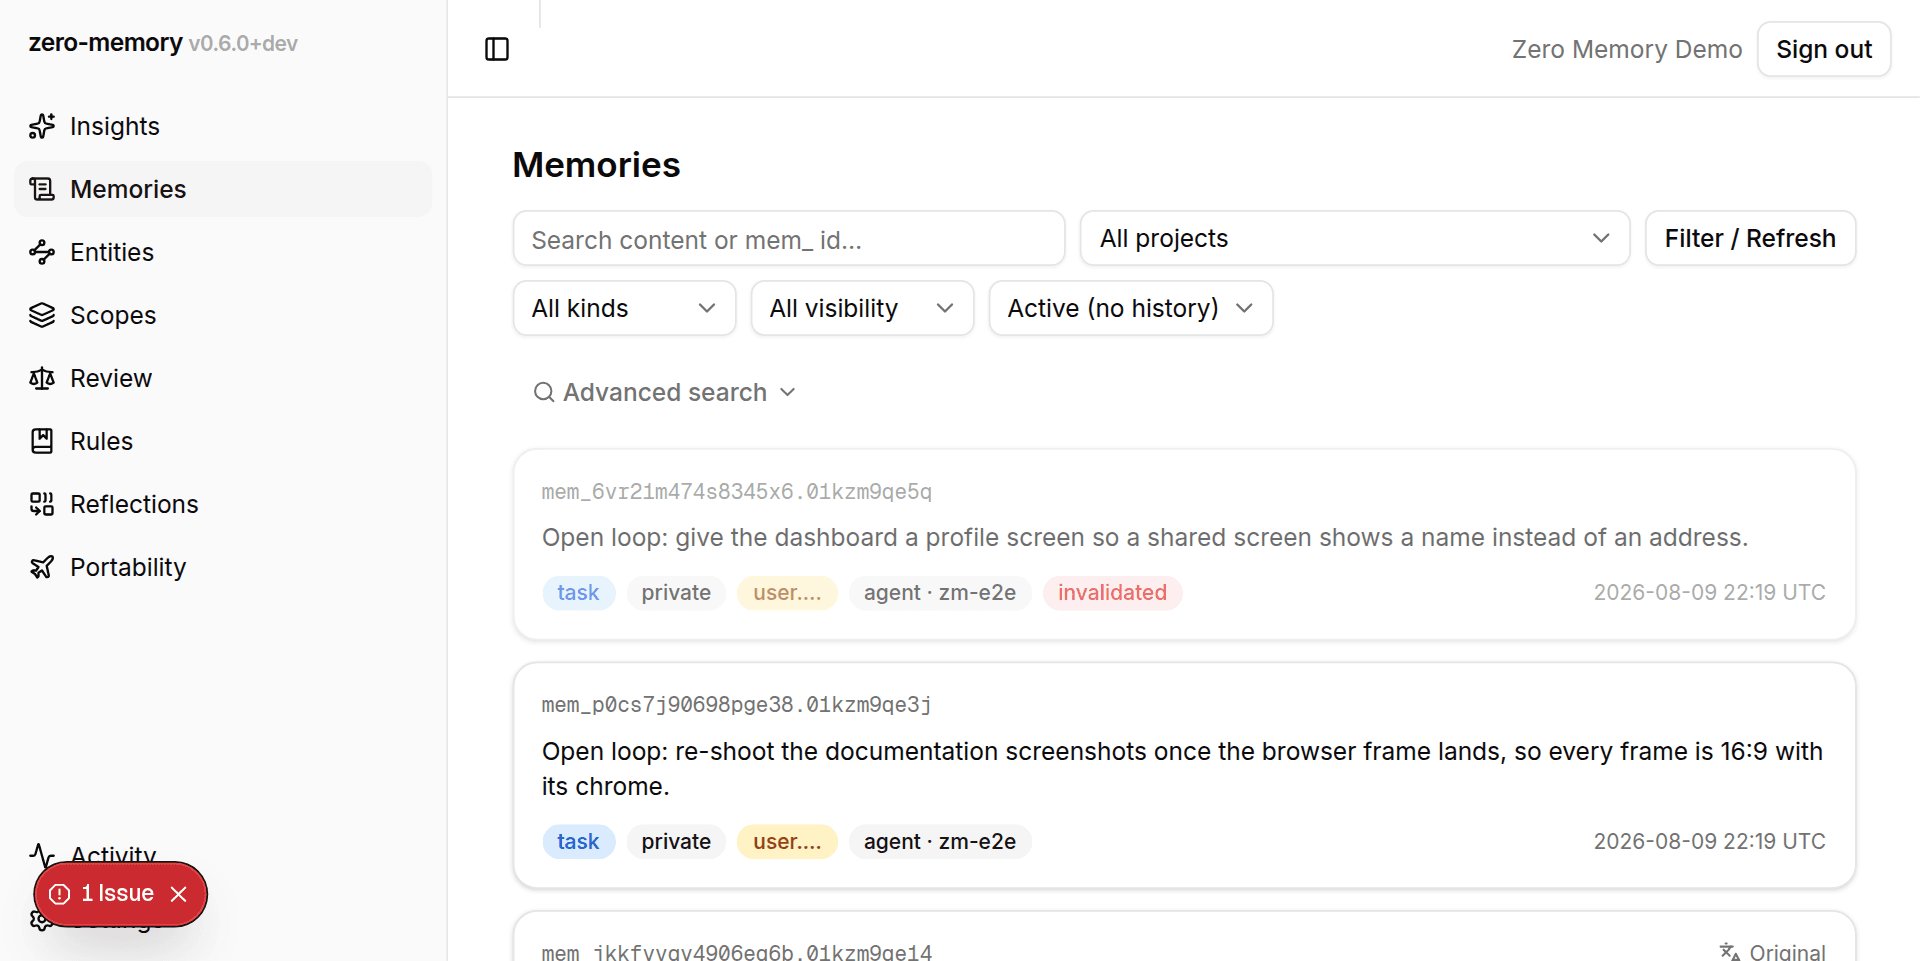Click user.... tag on re-shoot screenshots memory
The height and width of the screenshot is (961, 1920).
[787, 842]
